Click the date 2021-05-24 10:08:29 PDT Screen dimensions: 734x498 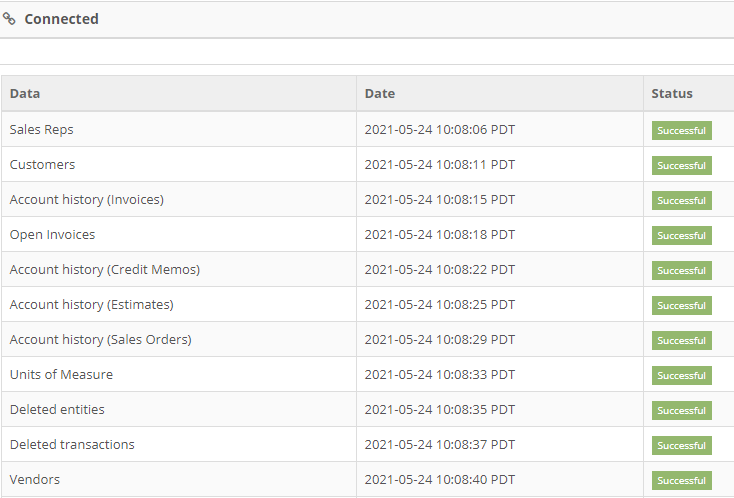point(440,340)
